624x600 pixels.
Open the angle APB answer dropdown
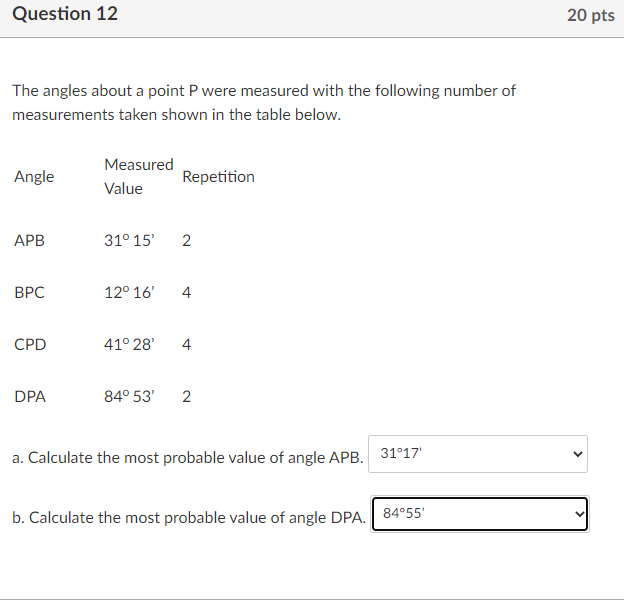point(478,454)
